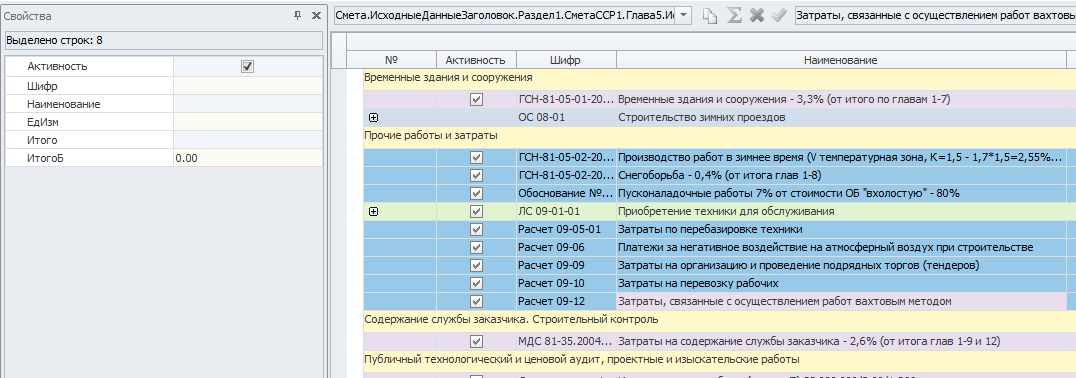
Task: Click the Расчет 09-12 code cell
Action: click(566, 301)
